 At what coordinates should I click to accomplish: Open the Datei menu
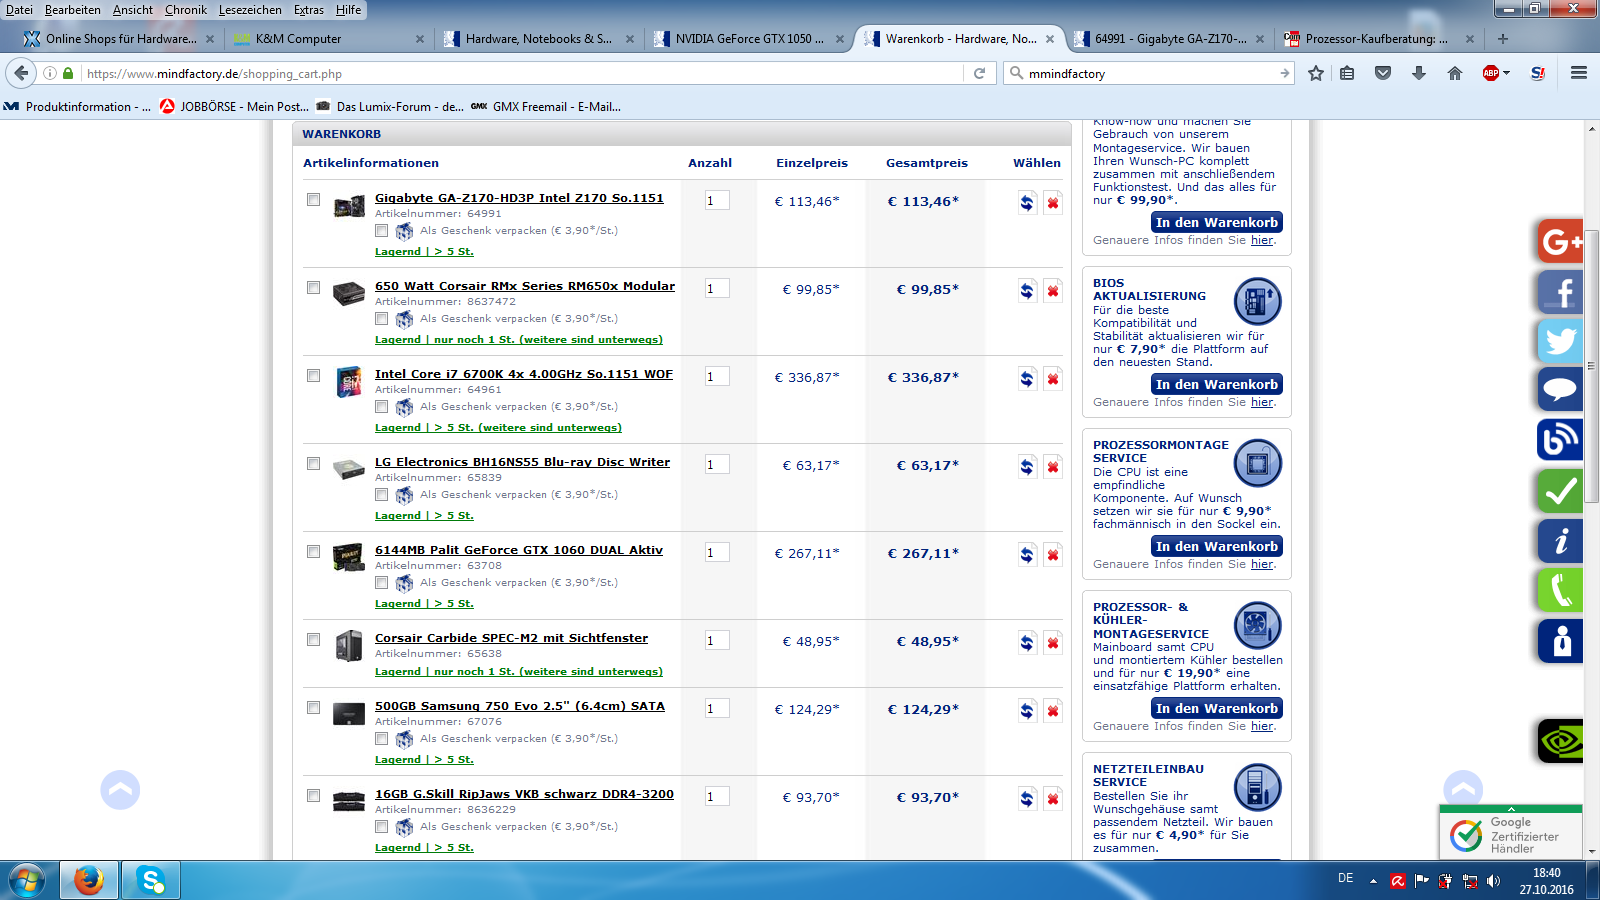[x=19, y=10]
